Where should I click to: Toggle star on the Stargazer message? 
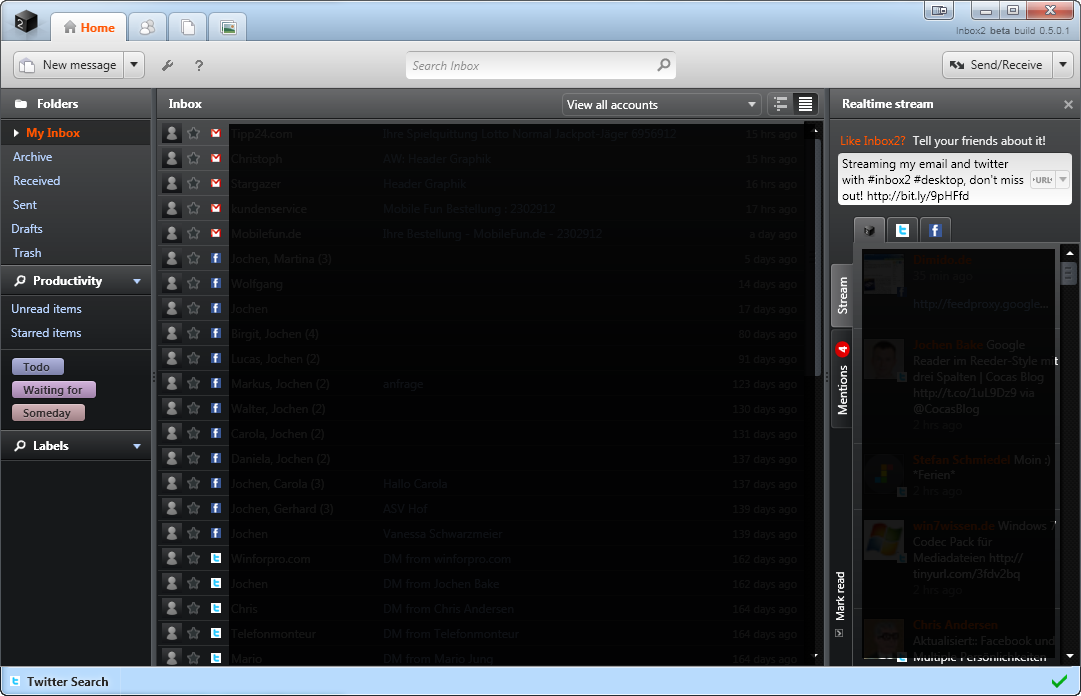pyautogui.click(x=194, y=184)
